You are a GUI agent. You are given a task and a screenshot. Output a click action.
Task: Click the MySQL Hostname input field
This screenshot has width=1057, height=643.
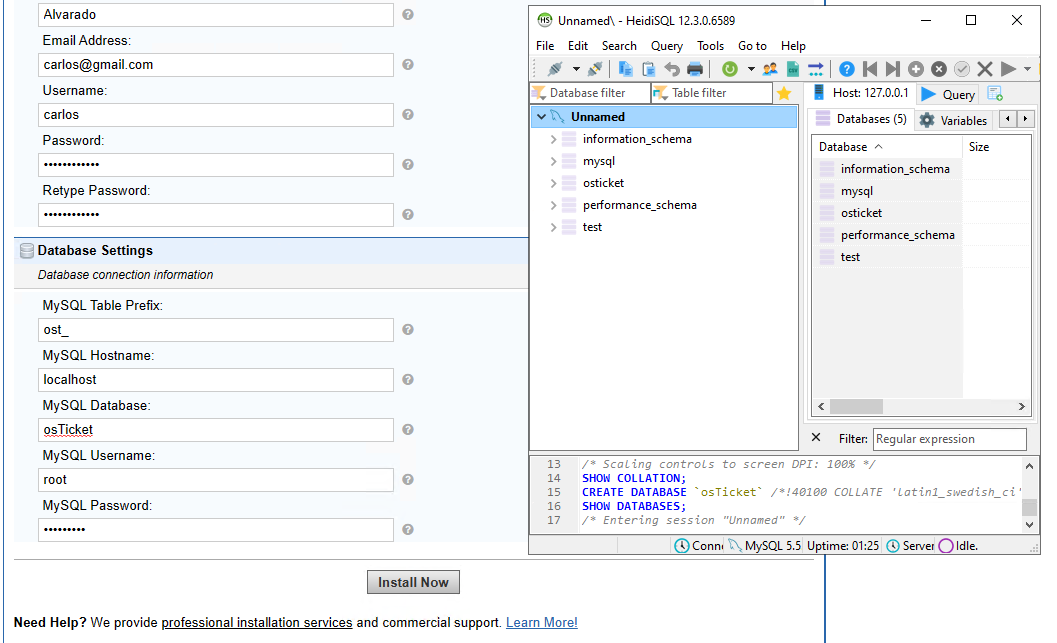216,379
